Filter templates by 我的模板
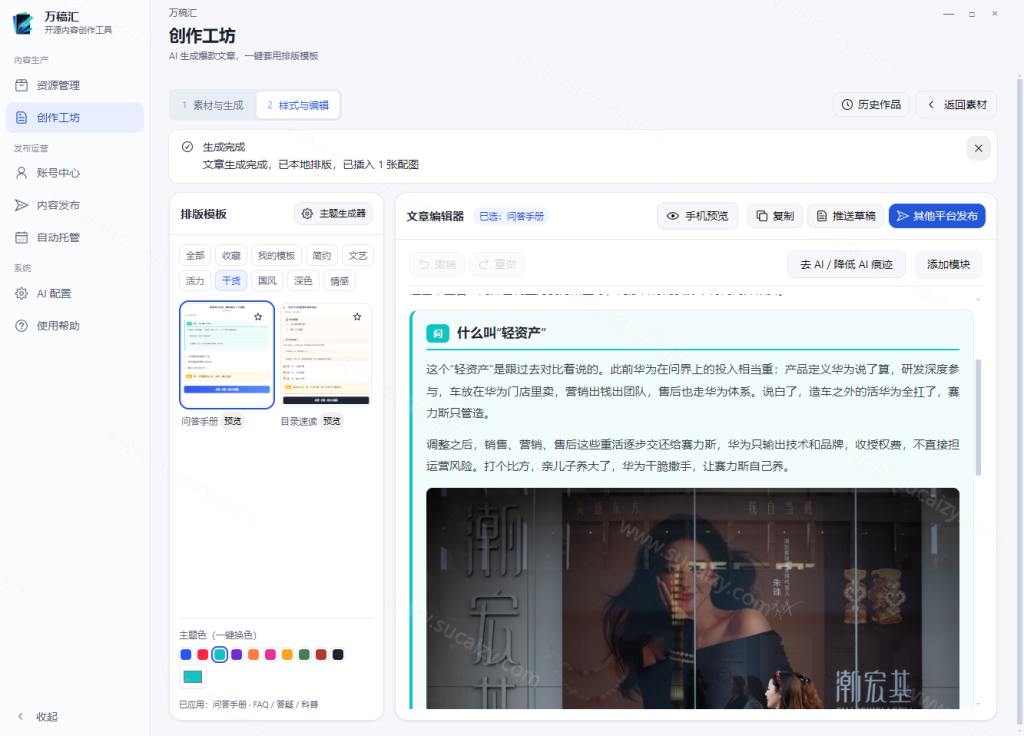This screenshot has width=1024, height=736. click(276, 255)
